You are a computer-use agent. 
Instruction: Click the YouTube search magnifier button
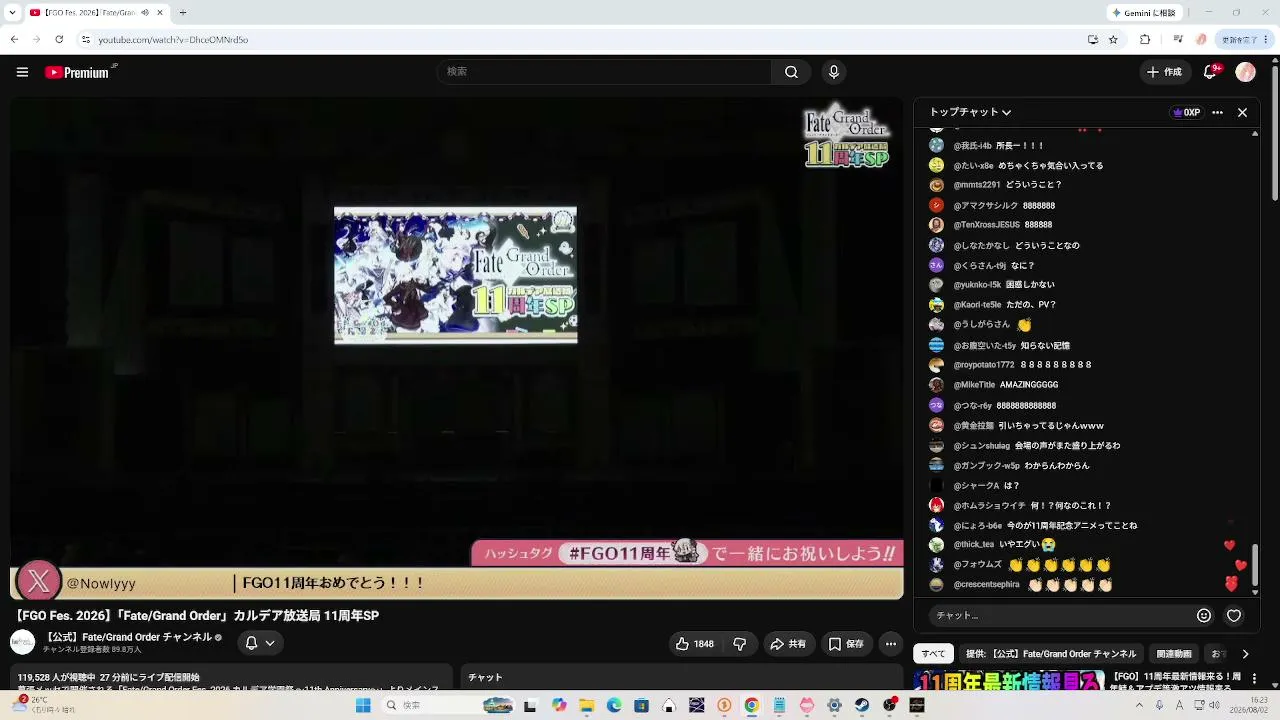coord(791,72)
